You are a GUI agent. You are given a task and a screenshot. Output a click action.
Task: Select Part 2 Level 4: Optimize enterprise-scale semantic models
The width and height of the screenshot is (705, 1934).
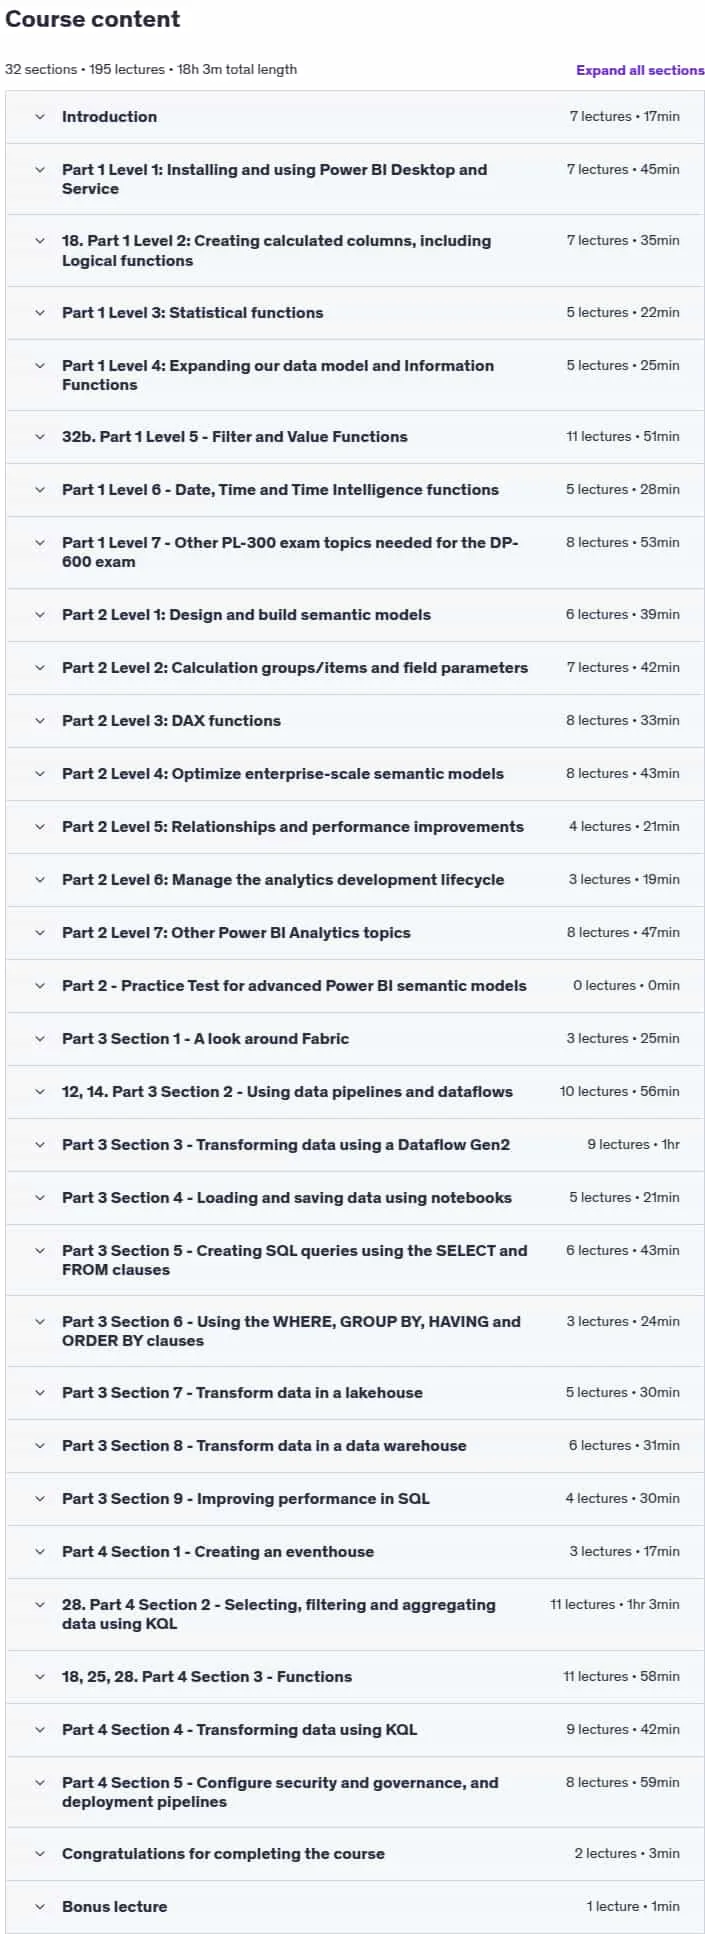355,774
